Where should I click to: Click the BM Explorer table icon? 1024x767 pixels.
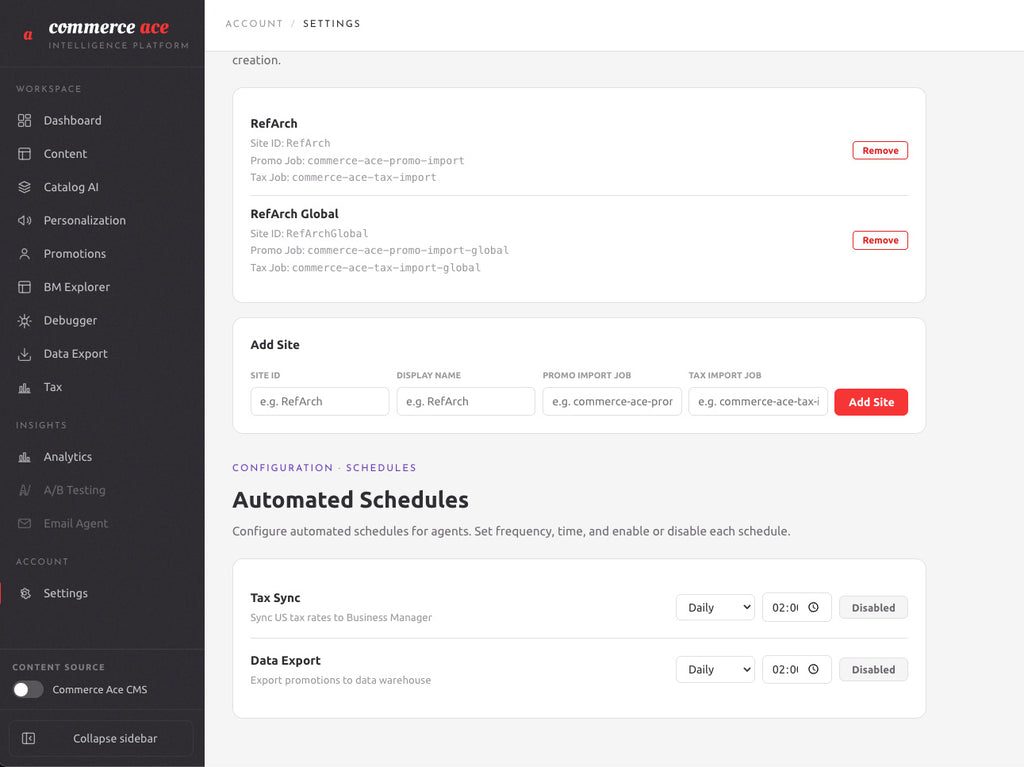pos(24,287)
